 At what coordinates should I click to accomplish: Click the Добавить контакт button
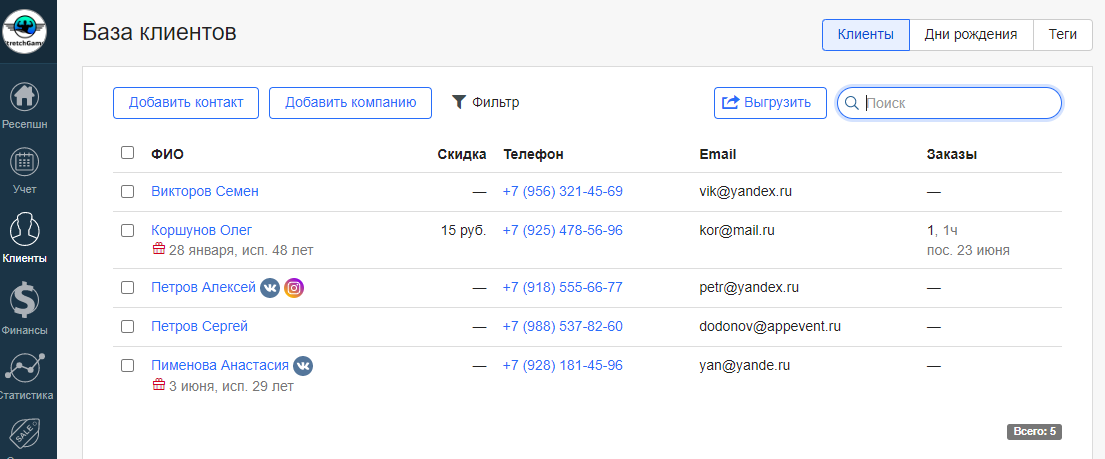tap(186, 102)
